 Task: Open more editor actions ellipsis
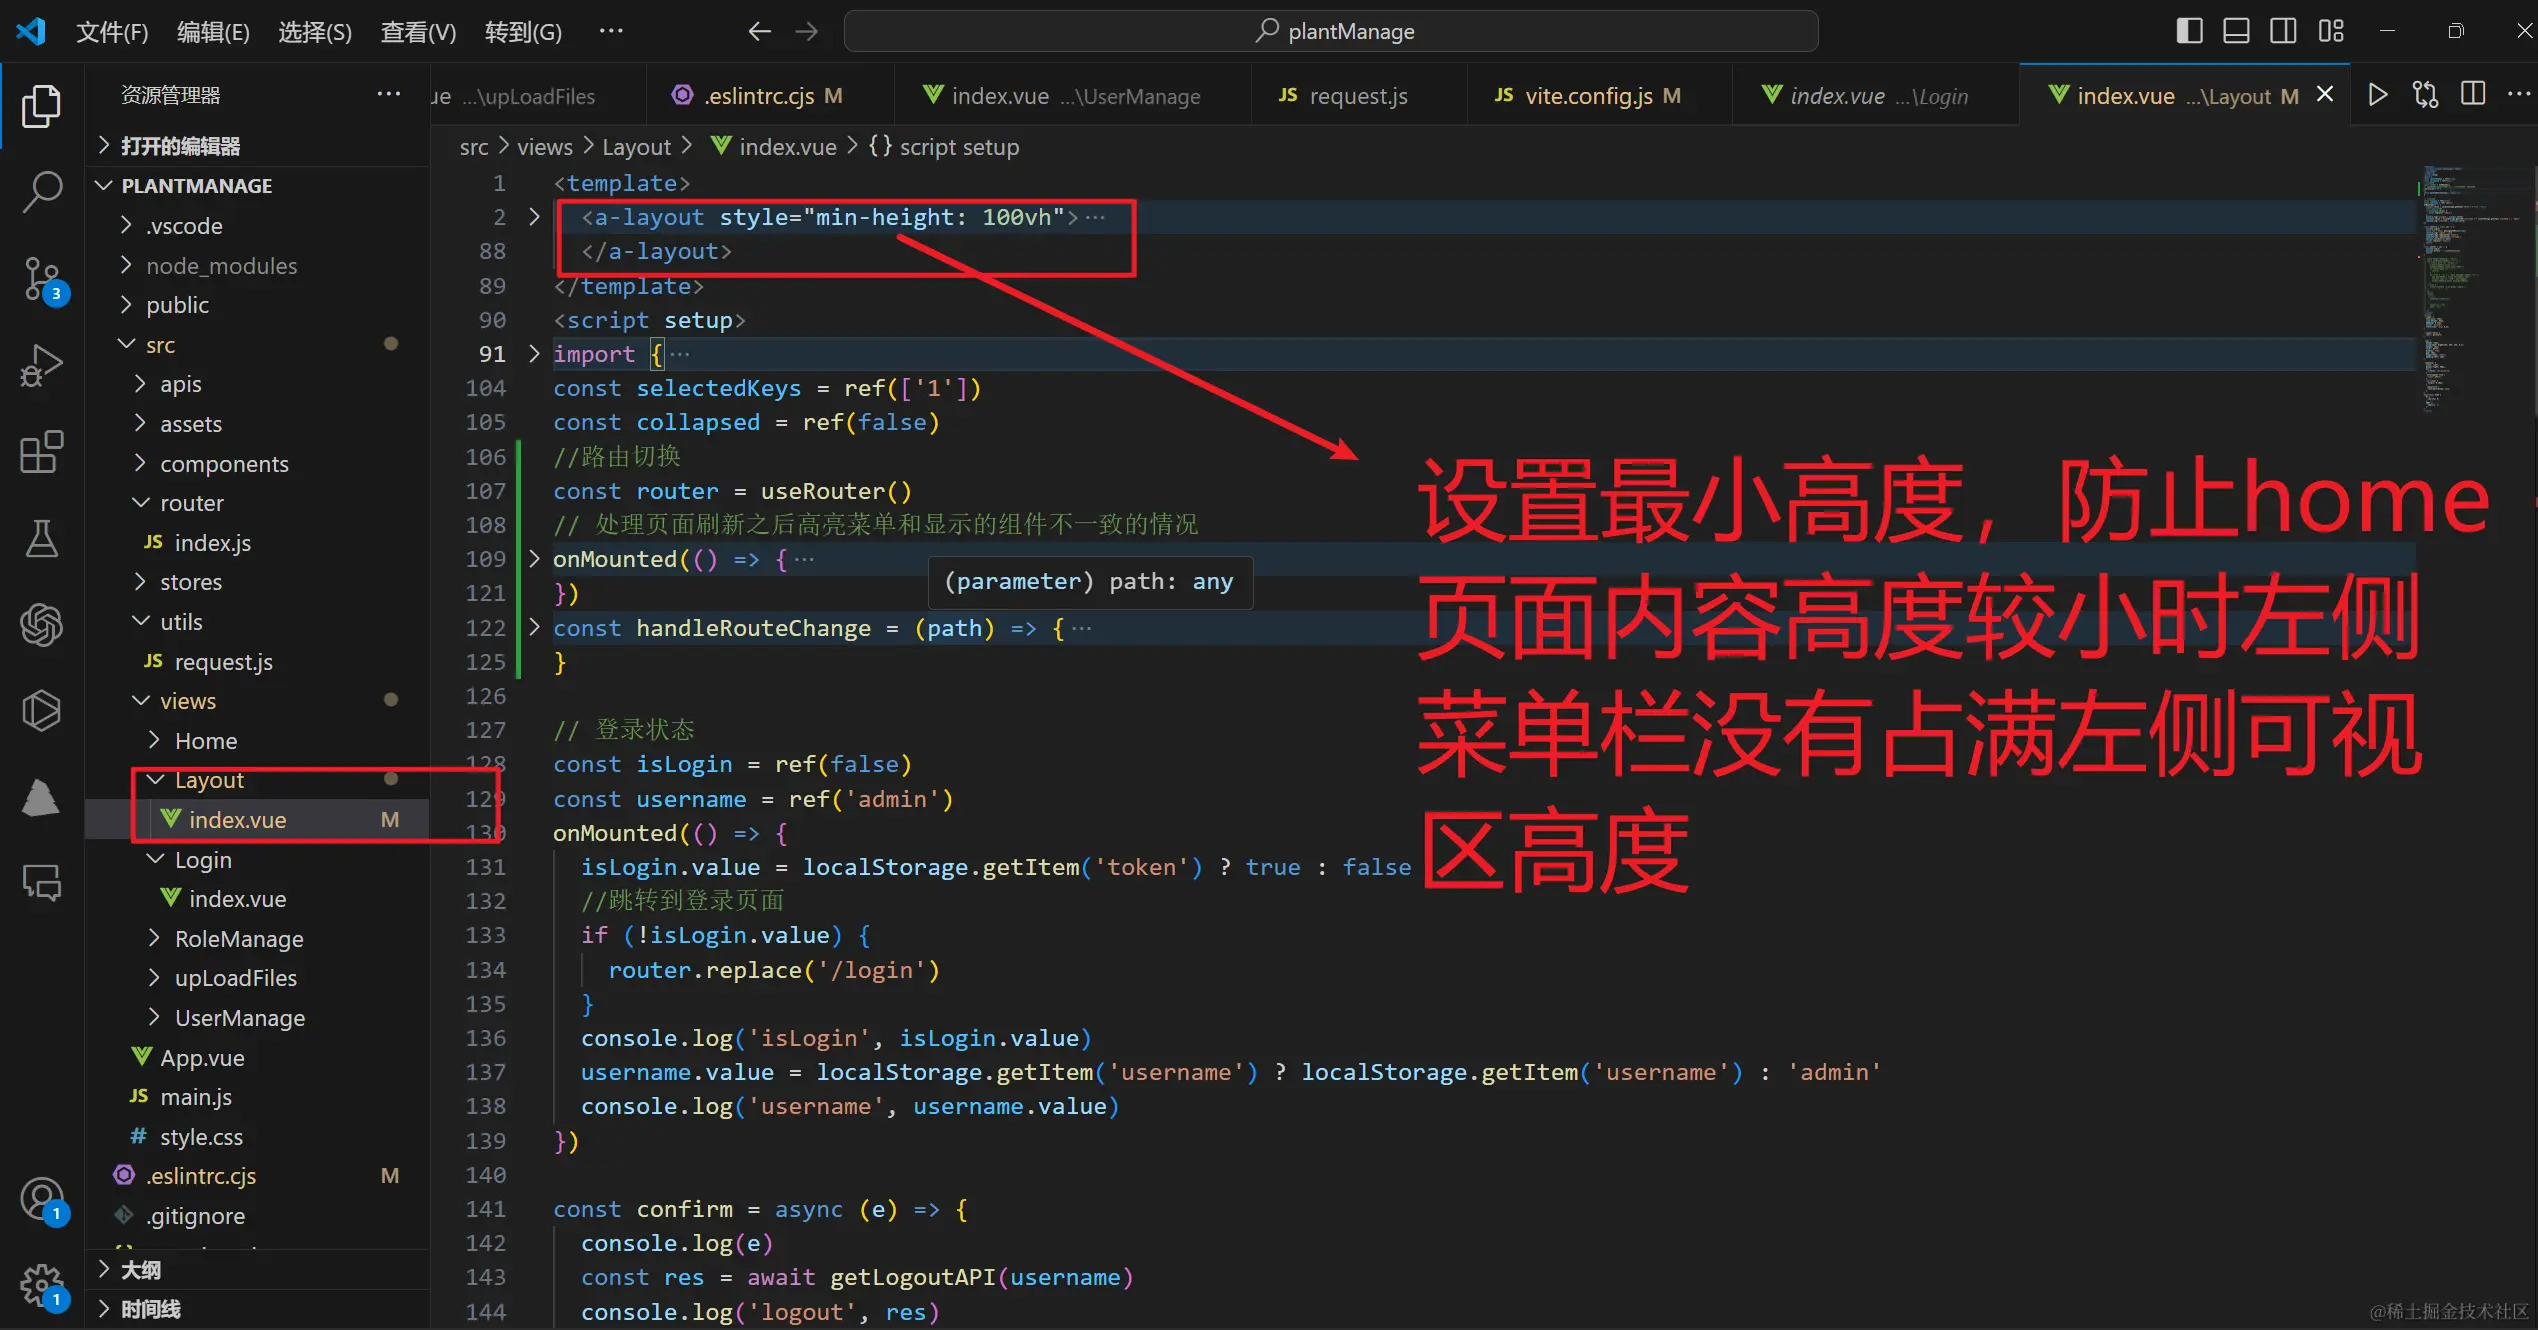(x=2519, y=95)
